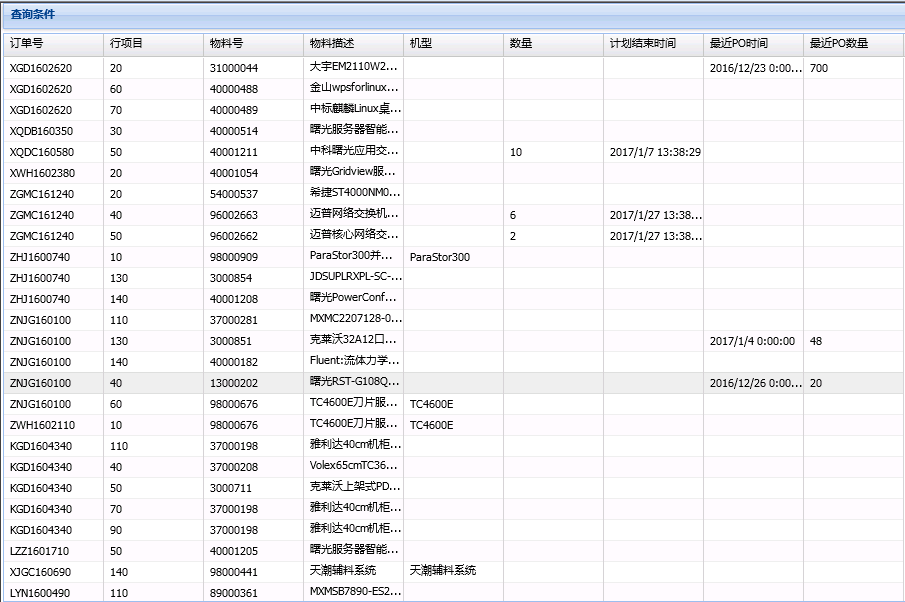Select 中标麒麟Linux description cell

pos(353,110)
